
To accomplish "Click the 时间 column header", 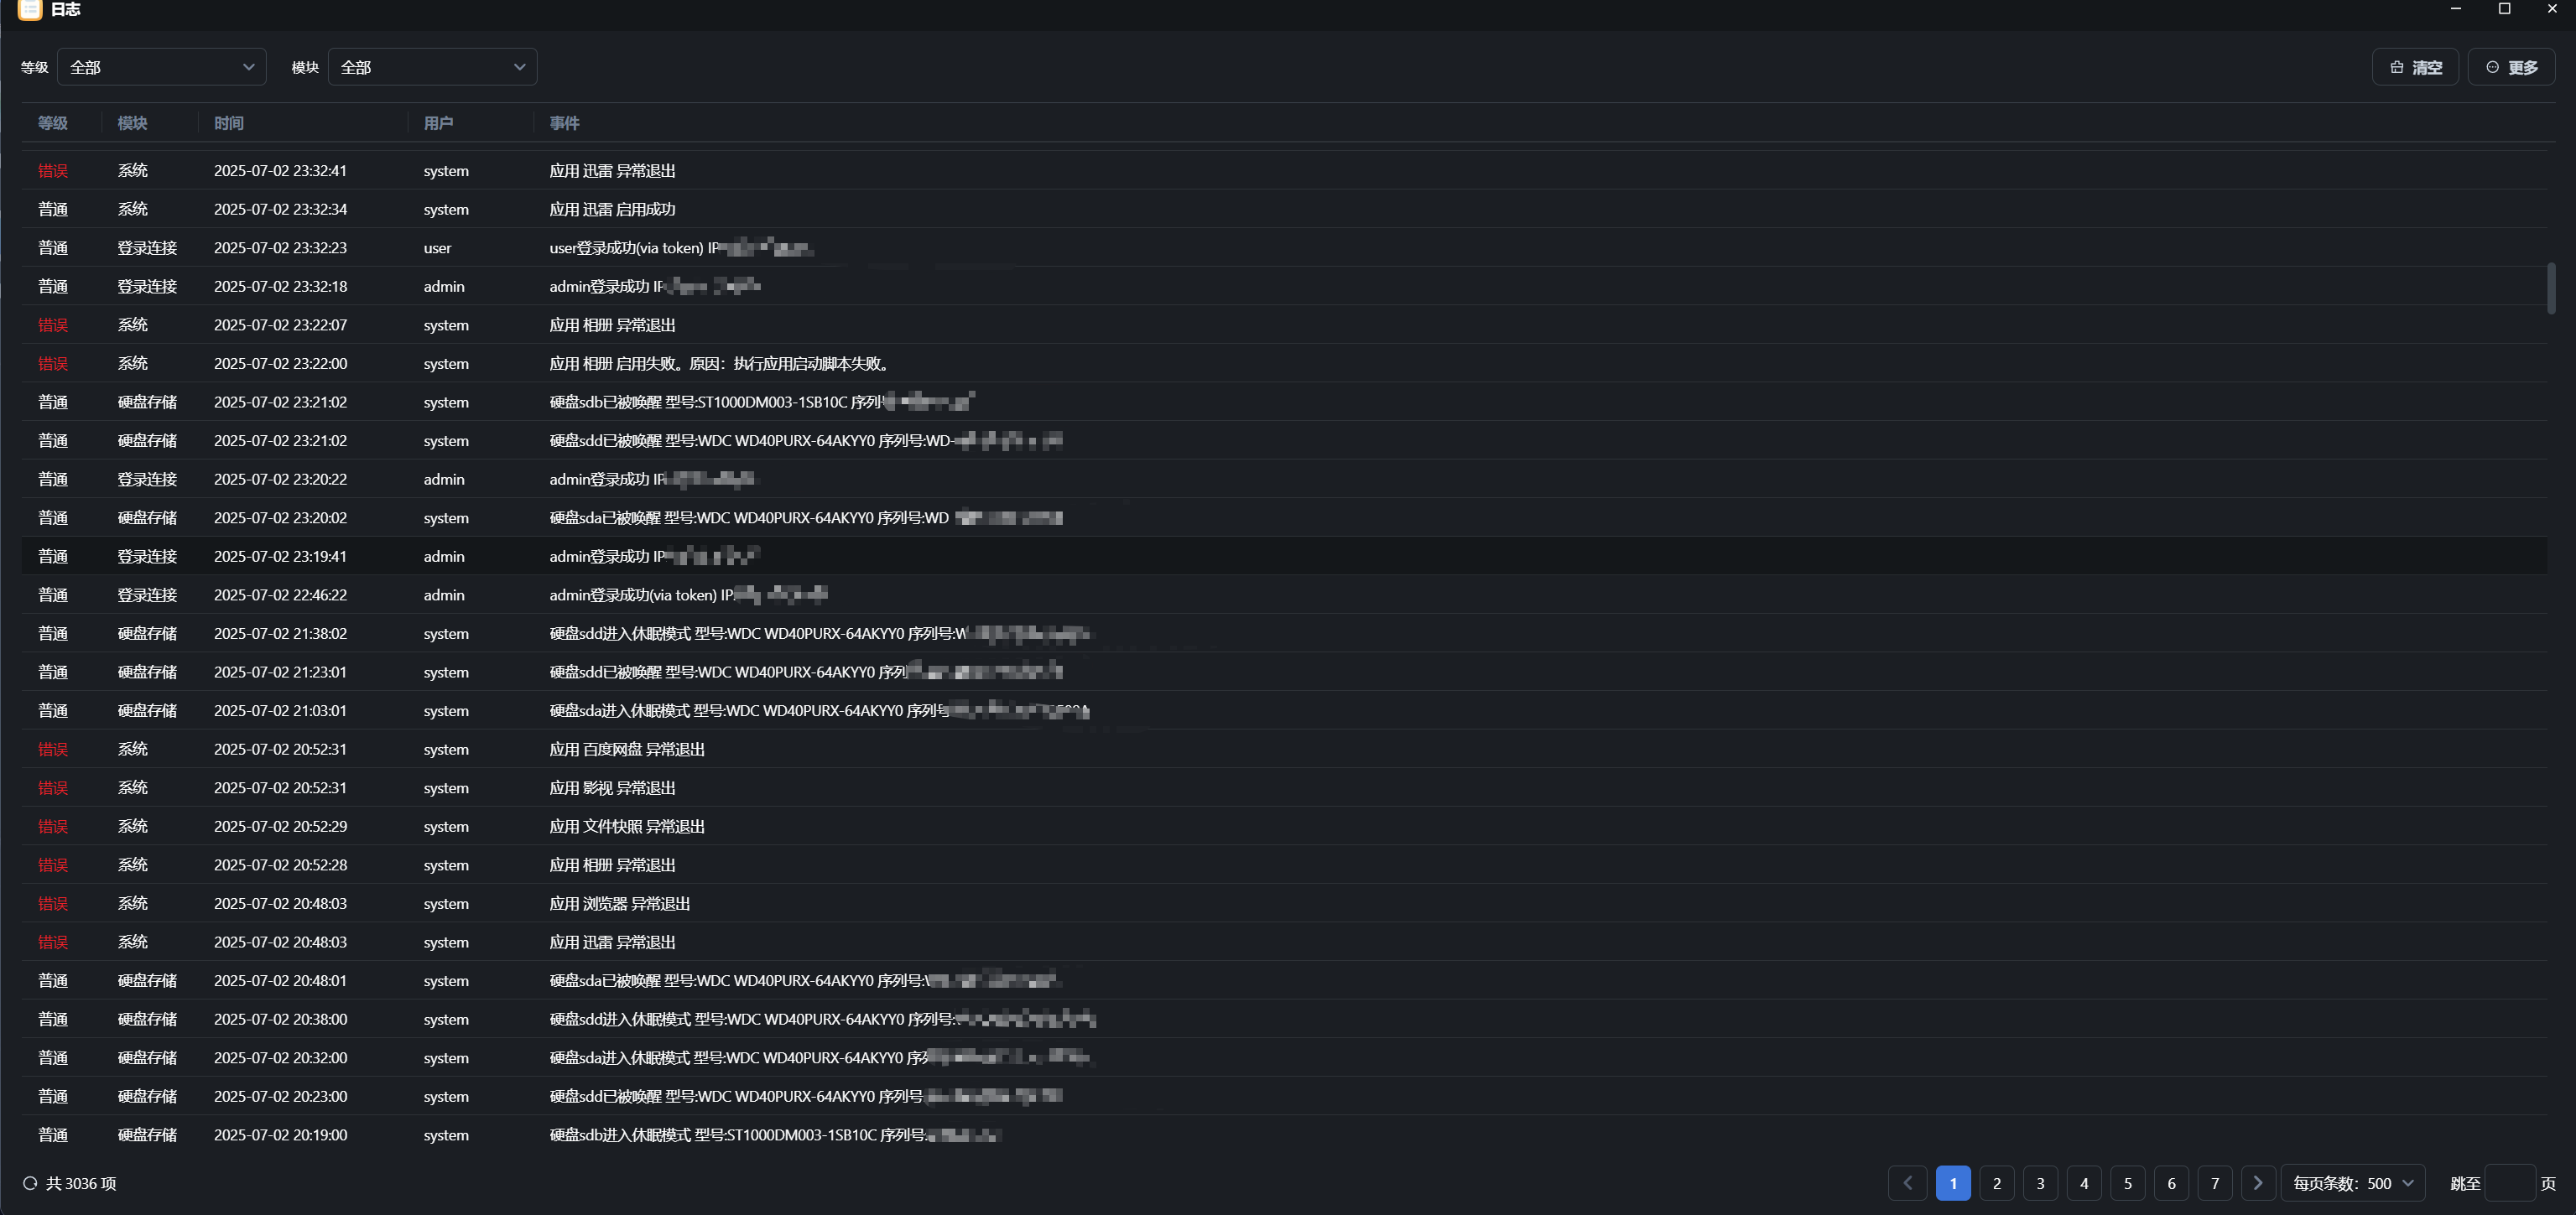I will pyautogui.click(x=229, y=123).
